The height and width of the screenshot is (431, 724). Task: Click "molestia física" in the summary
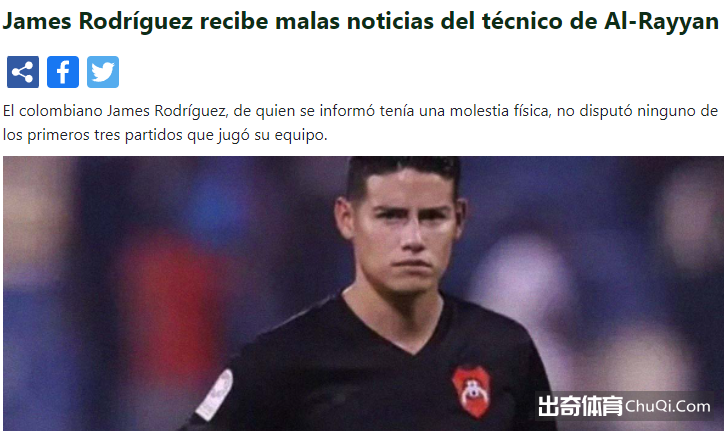click(x=501, y=111)
